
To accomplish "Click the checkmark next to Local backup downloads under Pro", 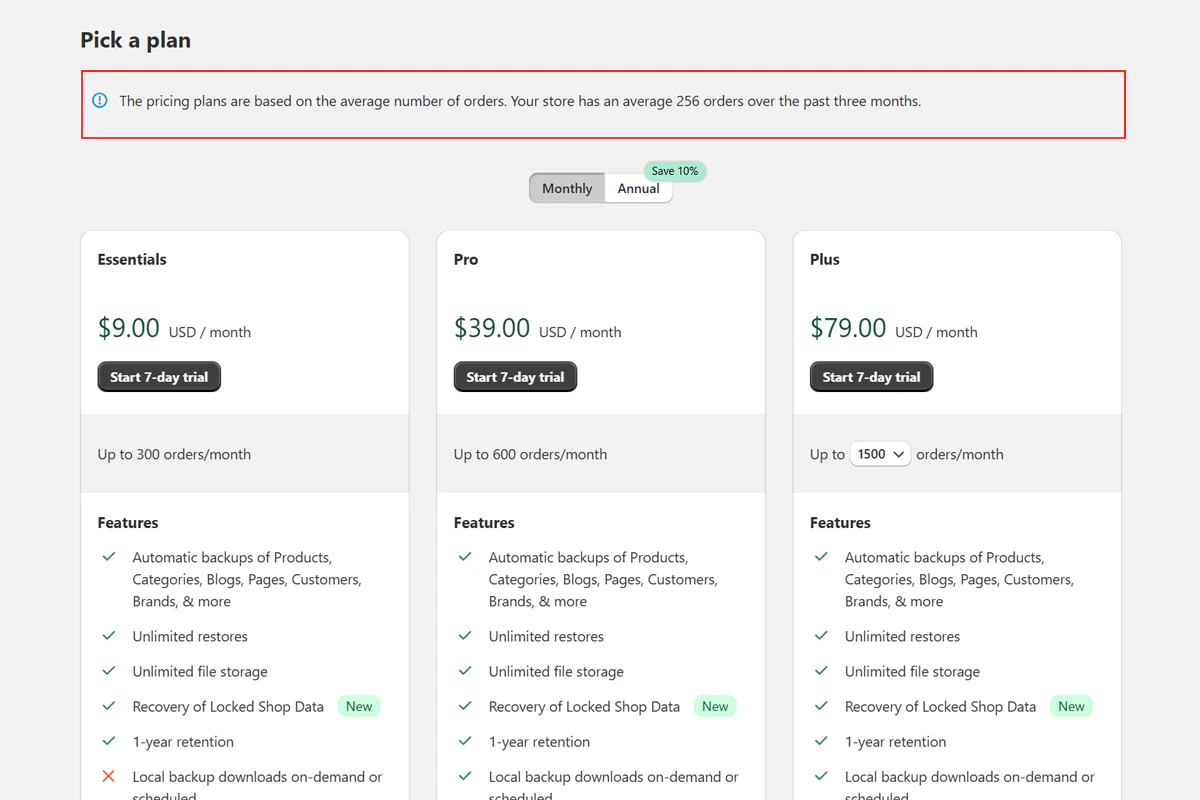I will tap(465, 776).
